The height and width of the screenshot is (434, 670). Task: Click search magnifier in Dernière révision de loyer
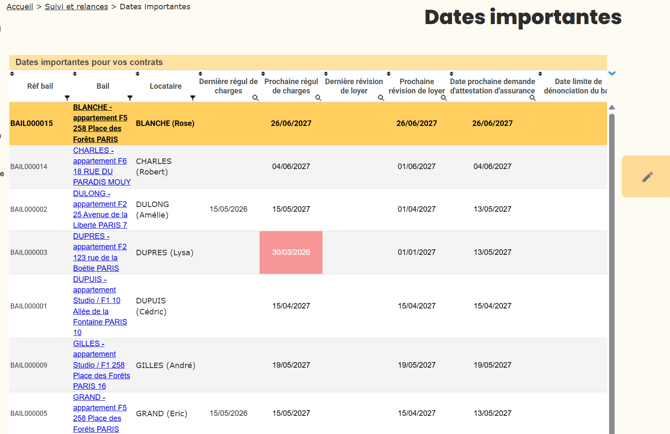381,98
